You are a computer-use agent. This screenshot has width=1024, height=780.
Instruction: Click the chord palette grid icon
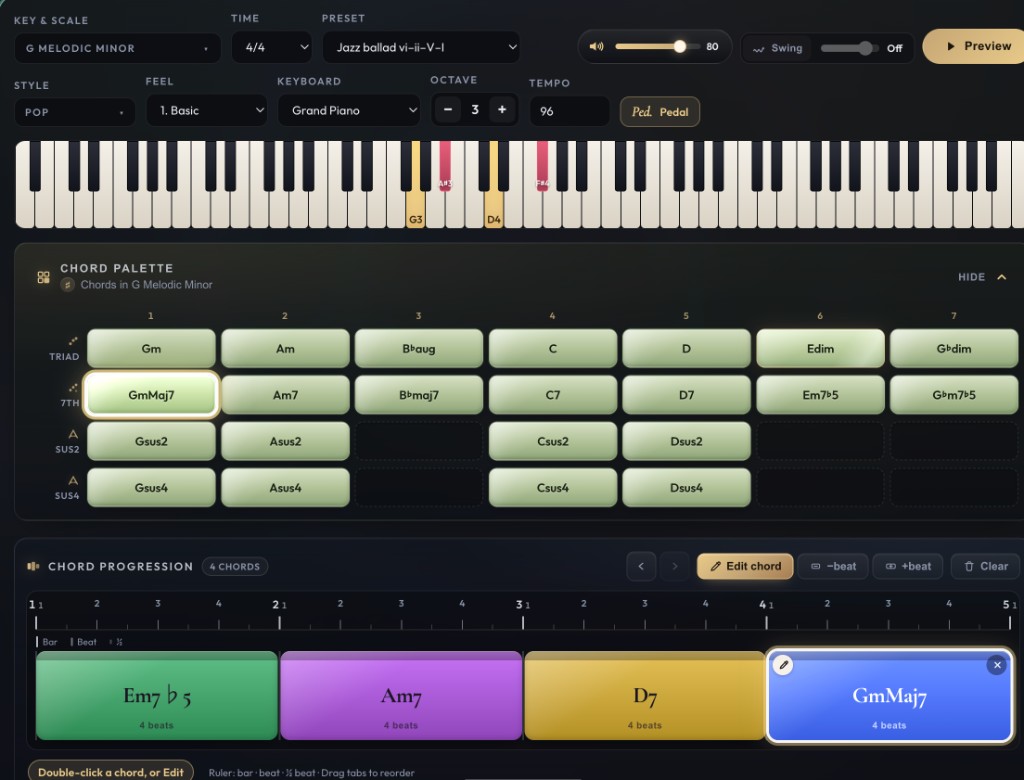pyautogui.click(x=43, y=277)
